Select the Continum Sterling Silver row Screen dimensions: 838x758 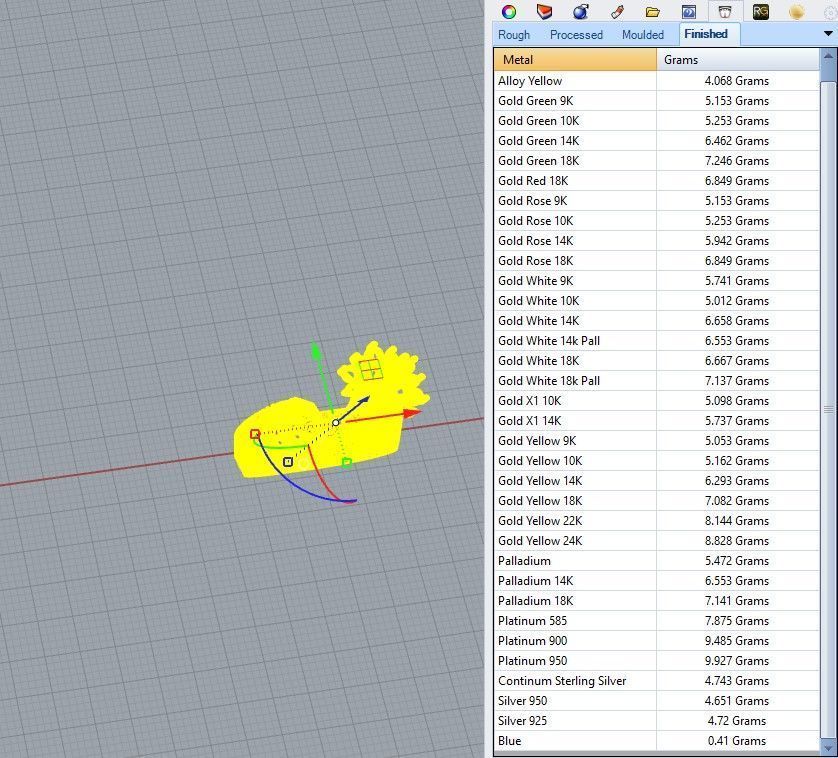[x=656, y=680]
